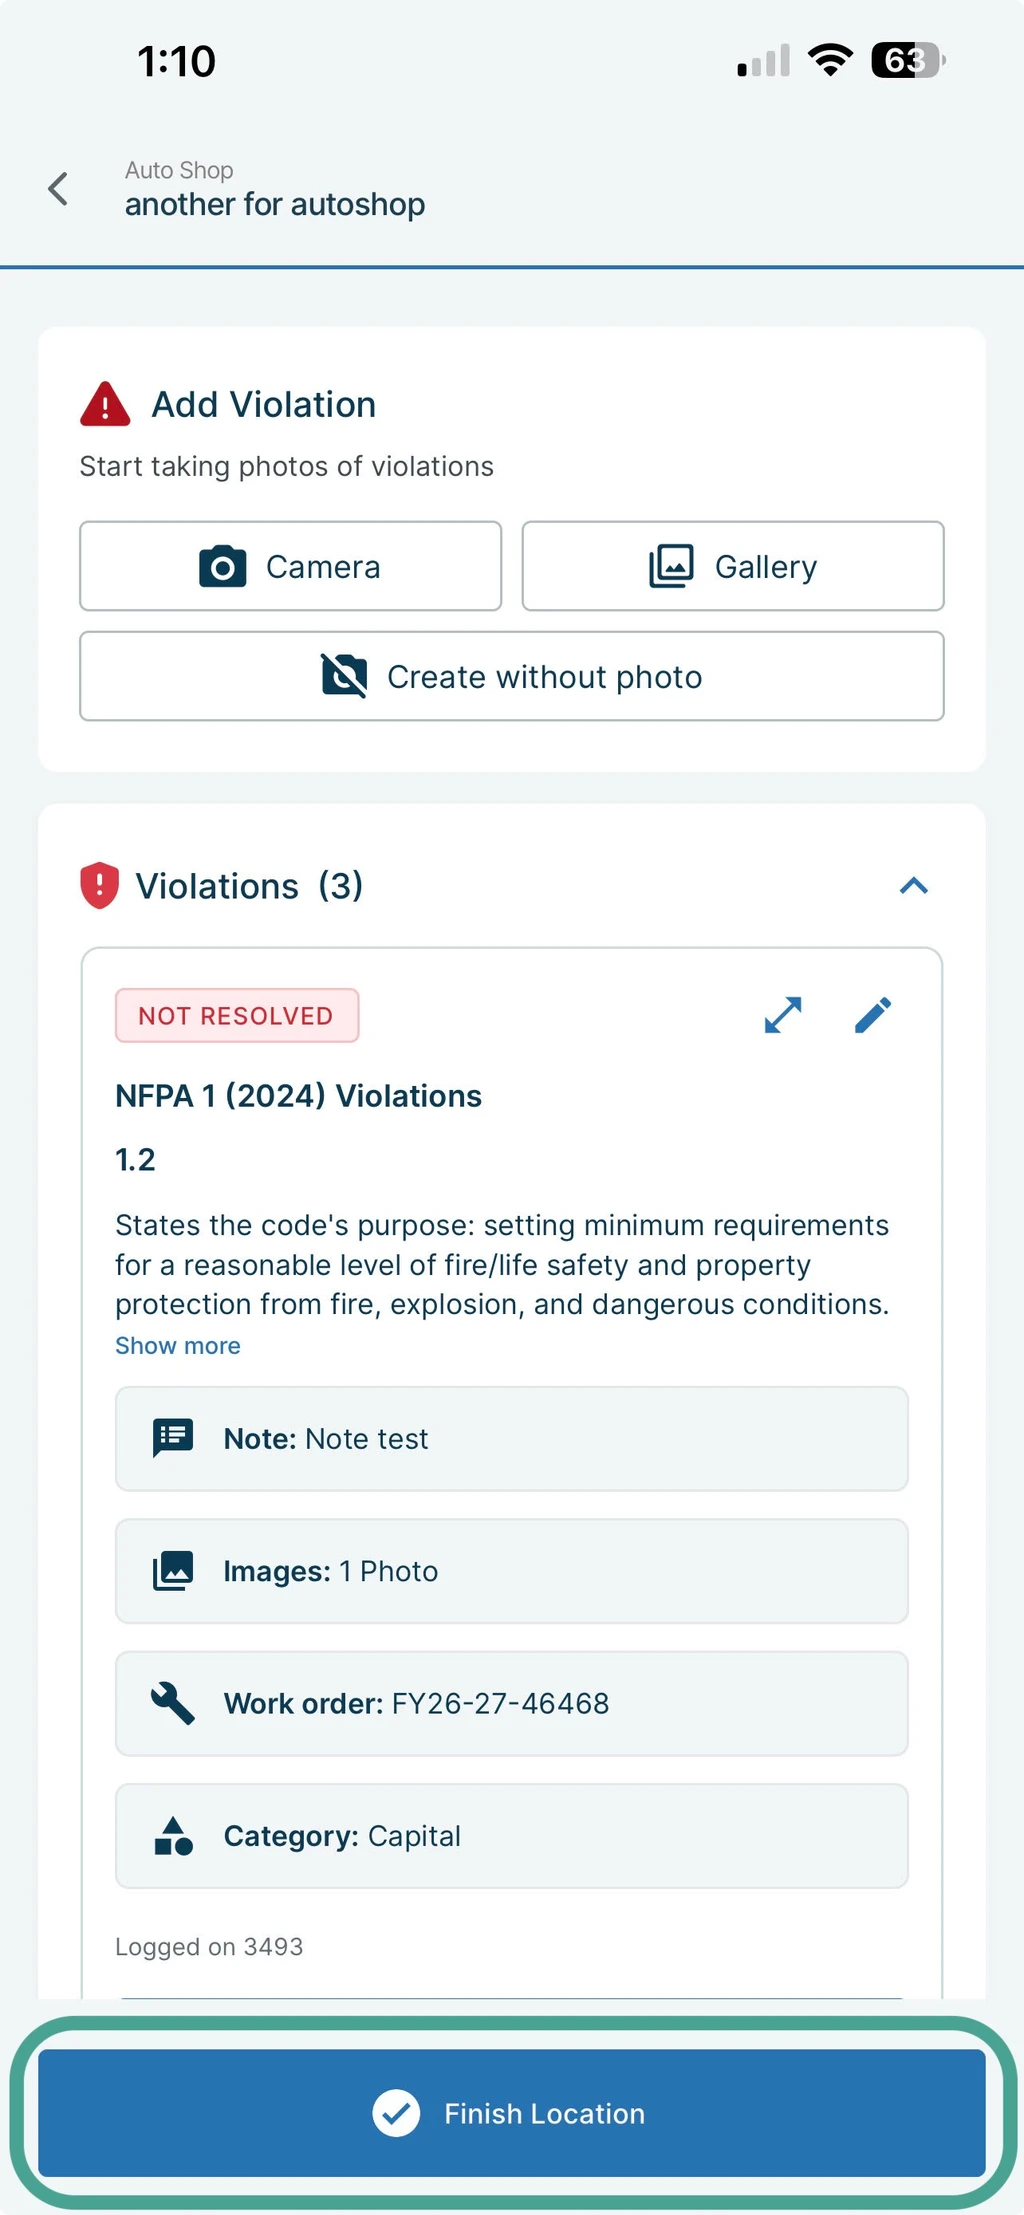Screen dimensions: 1024x2215
Task: Tap the back arrow in the header
Action: (58, 188)
